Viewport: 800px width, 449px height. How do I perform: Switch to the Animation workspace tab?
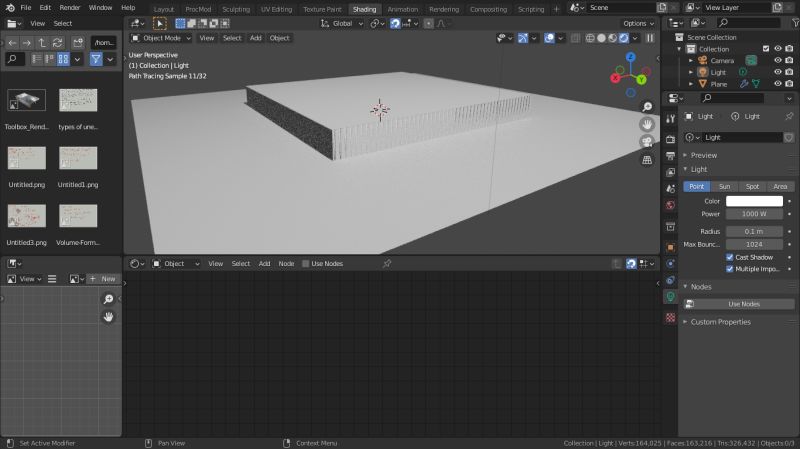(x=403, y=9)
